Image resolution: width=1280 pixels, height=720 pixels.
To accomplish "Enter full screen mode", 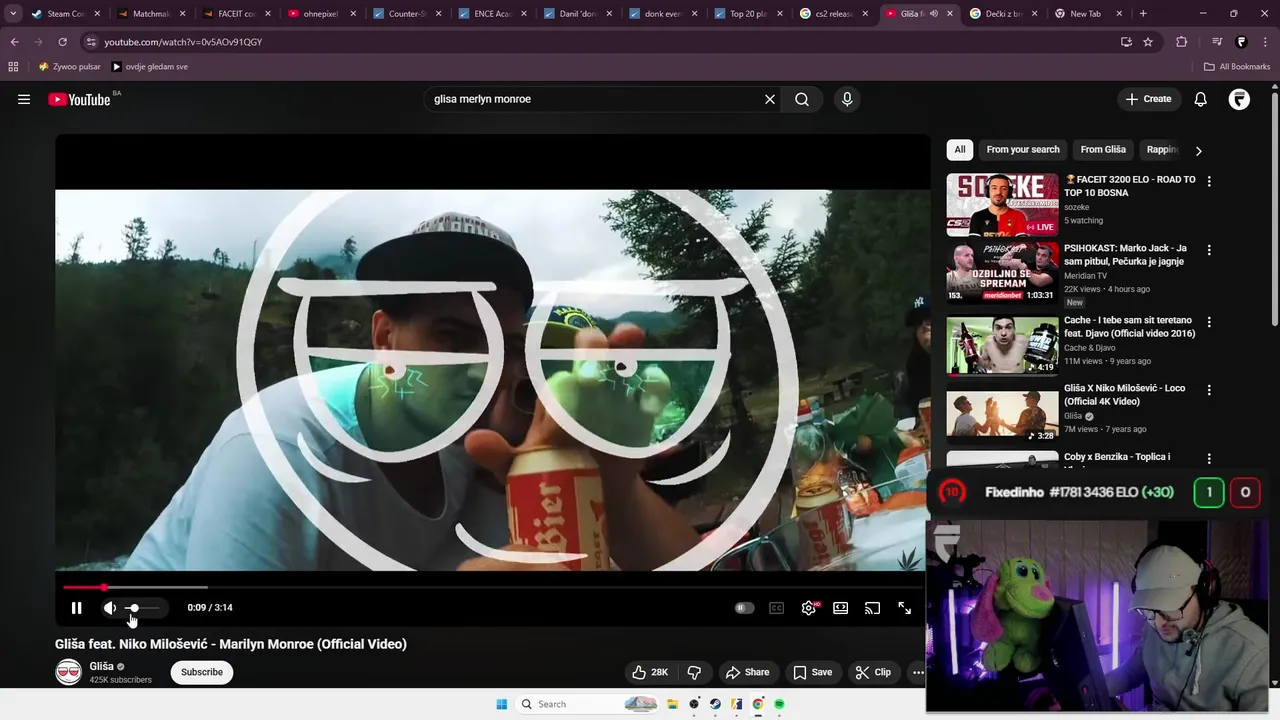I will (x=905, y=608).
